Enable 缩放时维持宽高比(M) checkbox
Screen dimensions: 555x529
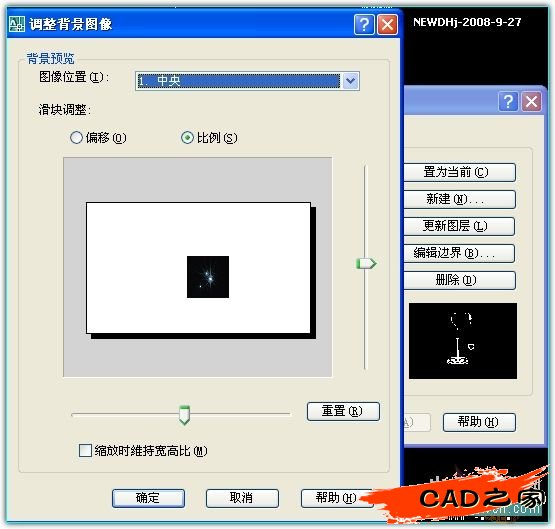(85, 450)
